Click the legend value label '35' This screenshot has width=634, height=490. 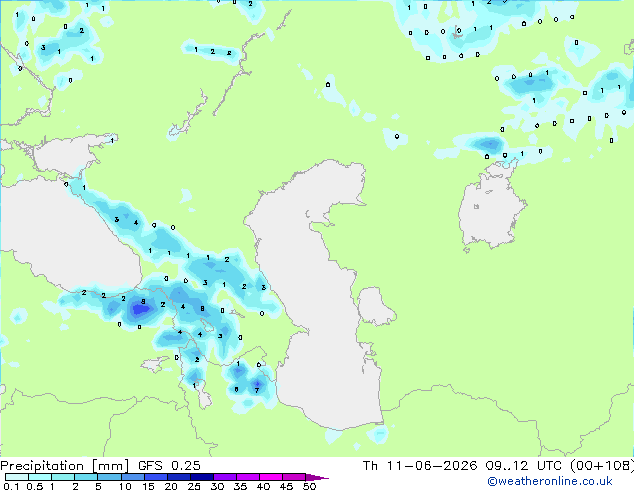240,486
